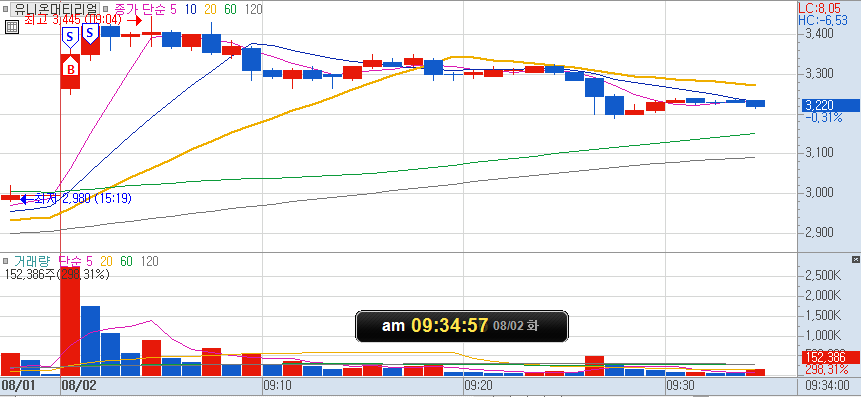The width and height of the screenshot is (861, 397).
Task: Click the 2,000K volume axis label
Action: tap(822, 295)
